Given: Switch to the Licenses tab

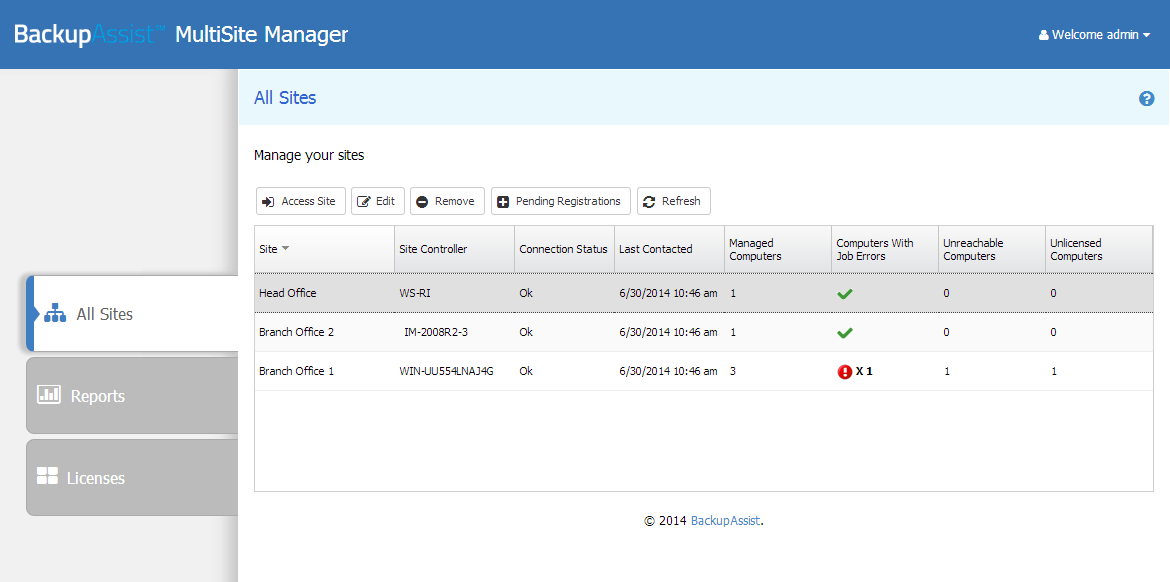Looking at the screenshot, I should [x=133, y=478].
